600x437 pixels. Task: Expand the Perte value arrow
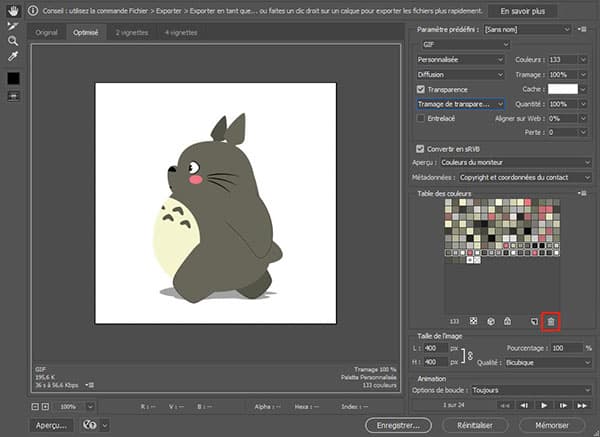pos(583,132)
